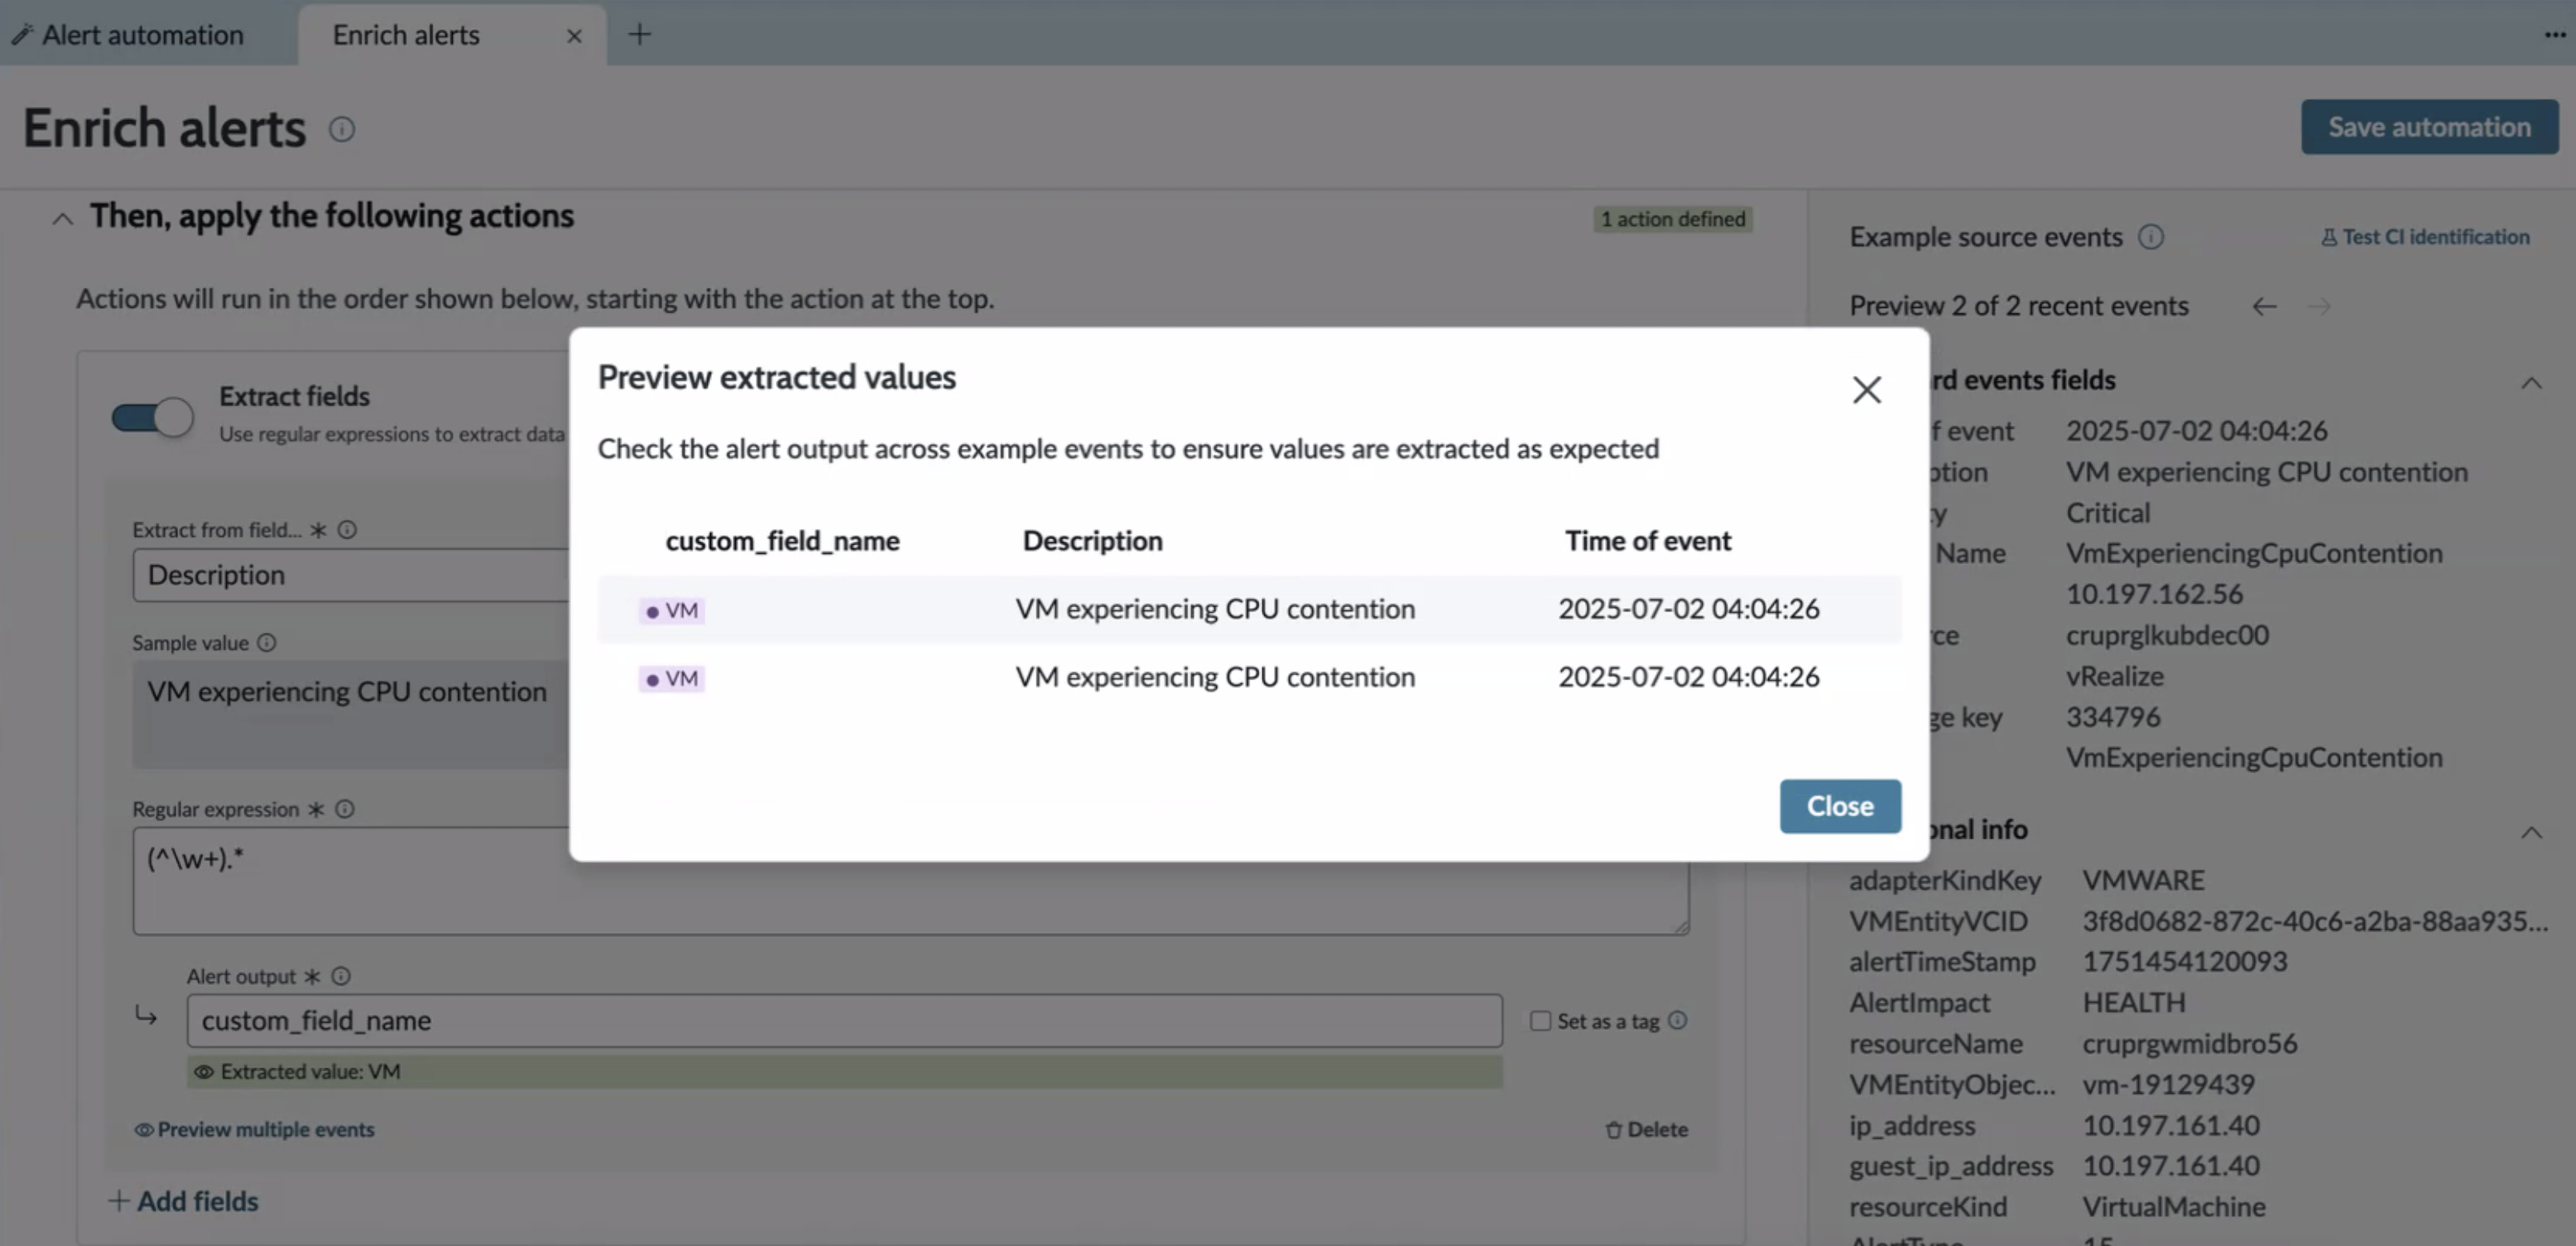Viewport: 2576px width, 1246px height.
Task: Open the three-dot menu at the top right
Action: tap(2555, 35)
